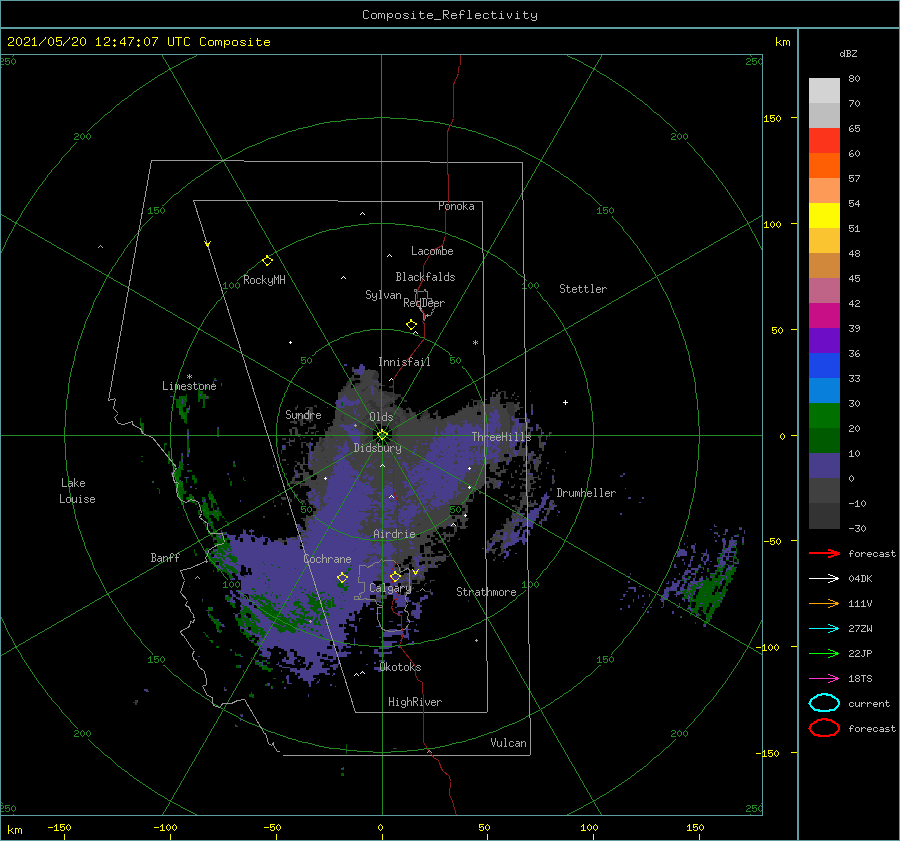Click the dBZ legend heading
The image size is (900, 841).
coord(848,53)
